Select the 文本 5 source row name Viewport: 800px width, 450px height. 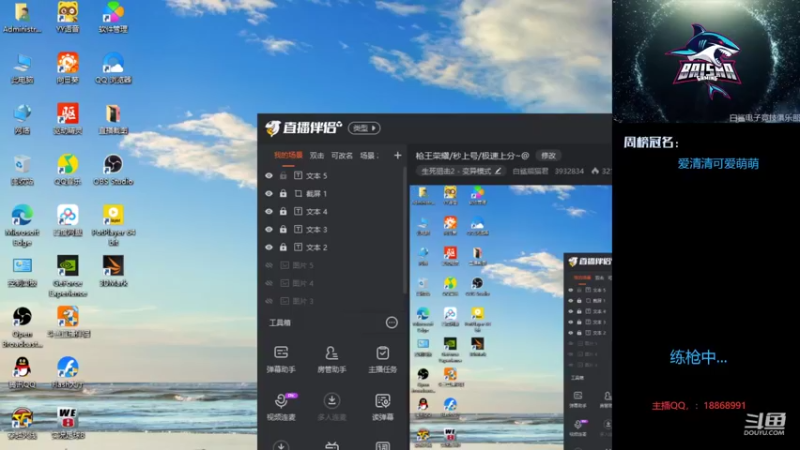point(316,176)
